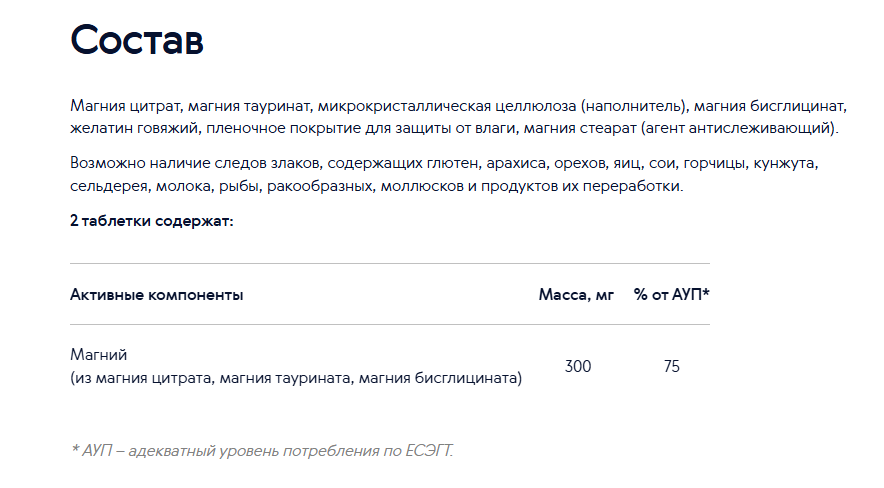Click the text '2 таблетки содержат:'
Viewport: 884px width, 488px height.
pos(152,221)
